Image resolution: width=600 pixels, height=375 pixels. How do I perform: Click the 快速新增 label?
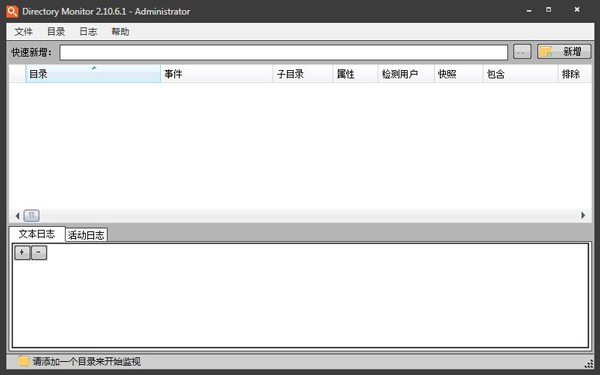click(x=31, y=52)
